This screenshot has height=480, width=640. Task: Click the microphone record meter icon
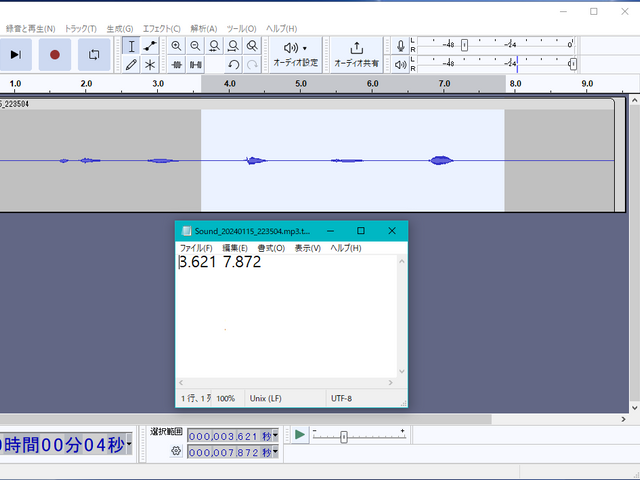[400, 46]
